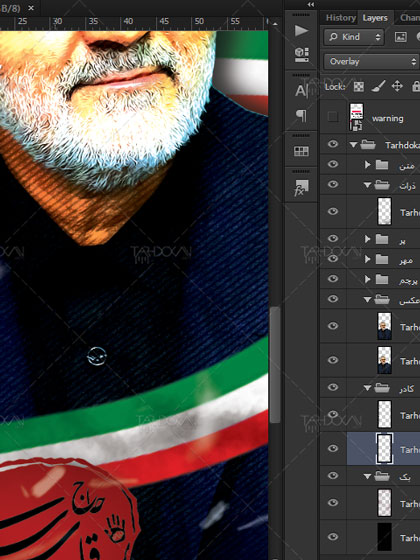Hide the Tarhdoka group
The image size is (420, 560).
click(333, 144)
